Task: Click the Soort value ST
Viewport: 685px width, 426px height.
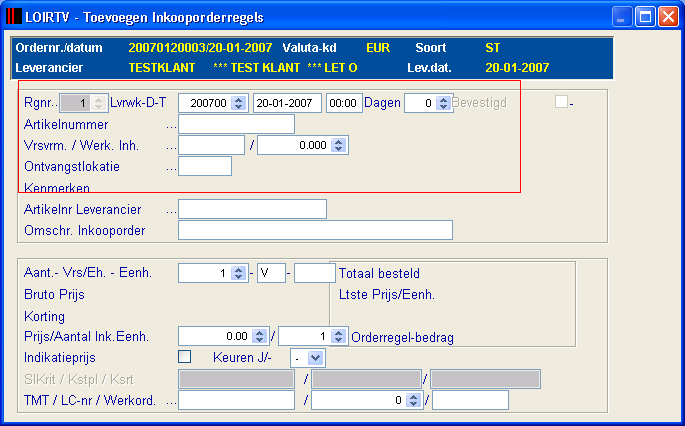Action: pos(492,48)
